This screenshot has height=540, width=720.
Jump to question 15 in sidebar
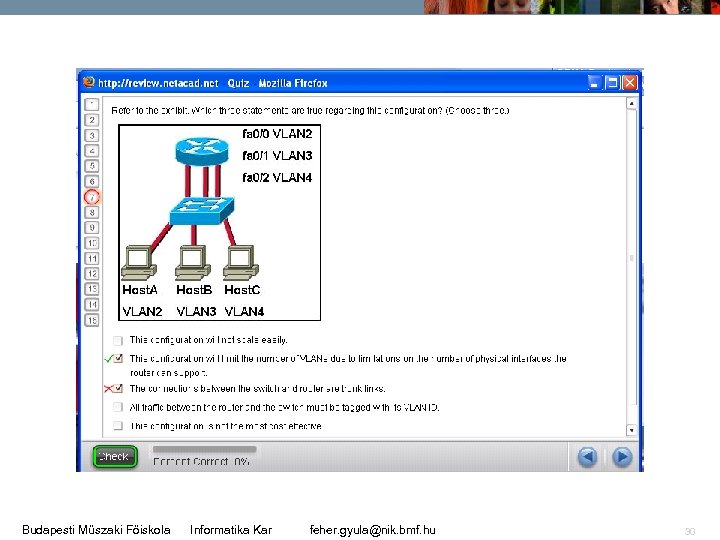(x=92, y=320)
